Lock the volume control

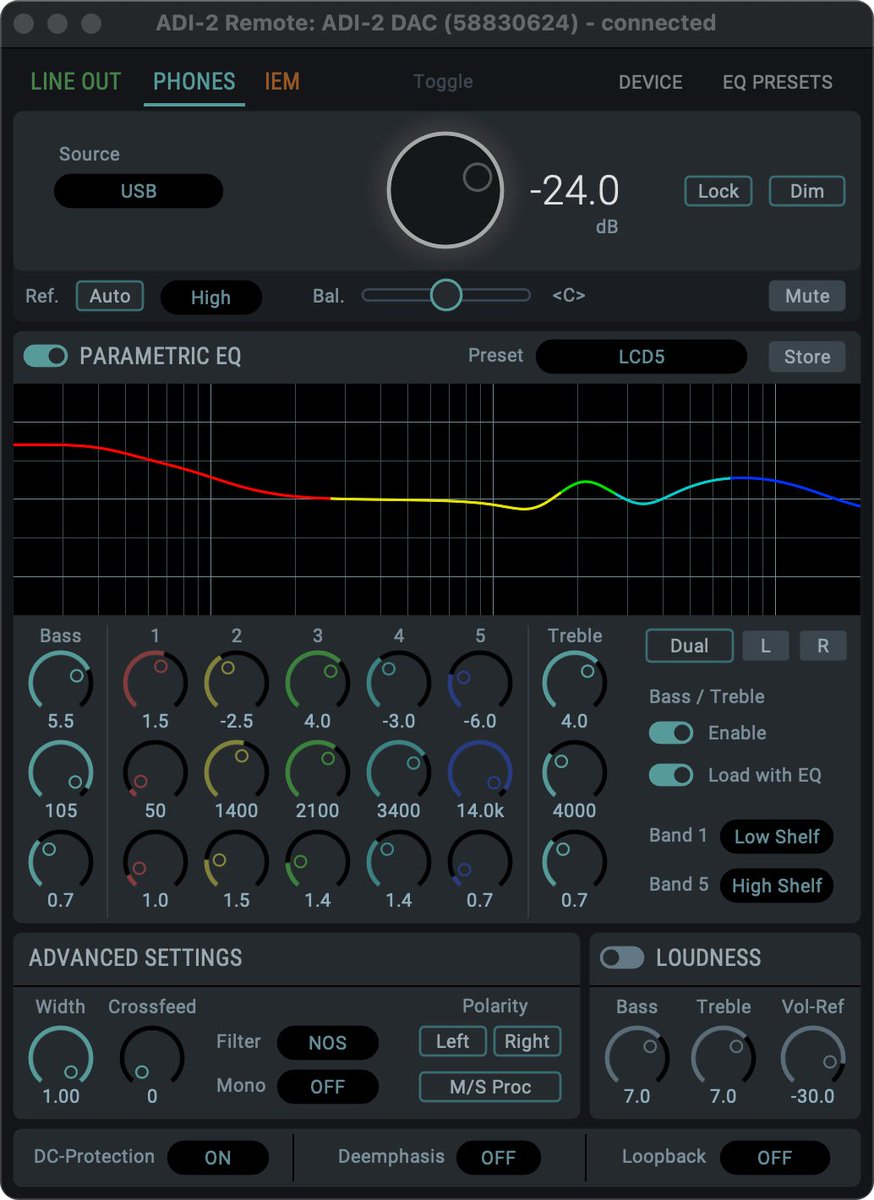click(718, 191)
